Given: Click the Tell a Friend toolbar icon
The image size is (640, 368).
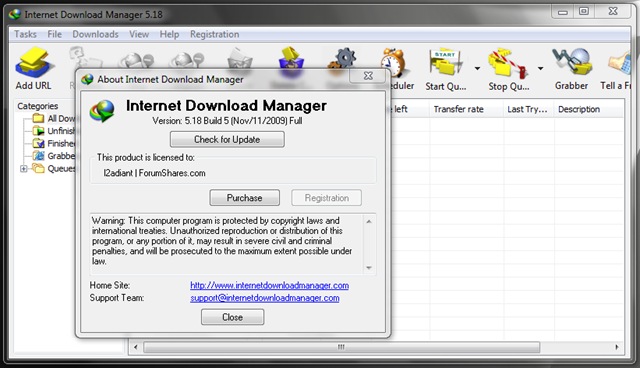Looking at the screenshot, I should pyautogui.click(x=621, y=63).
